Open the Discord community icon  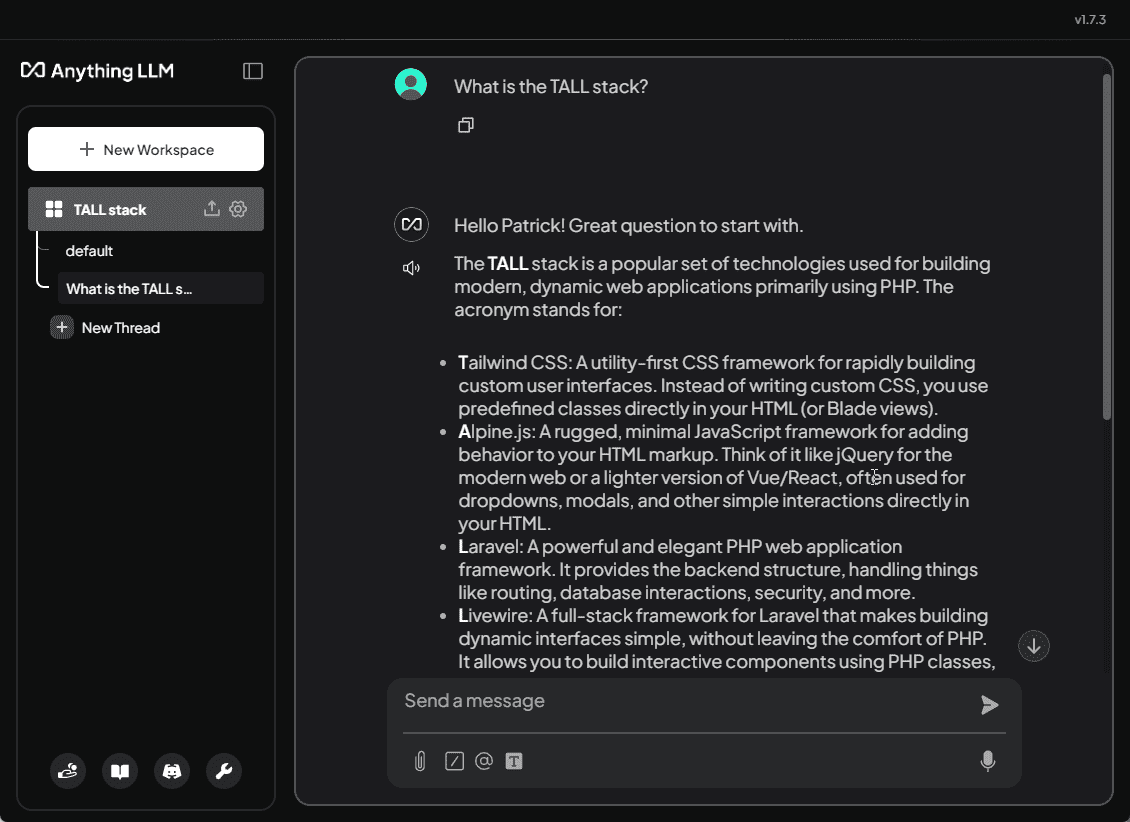tap(172, 771)
